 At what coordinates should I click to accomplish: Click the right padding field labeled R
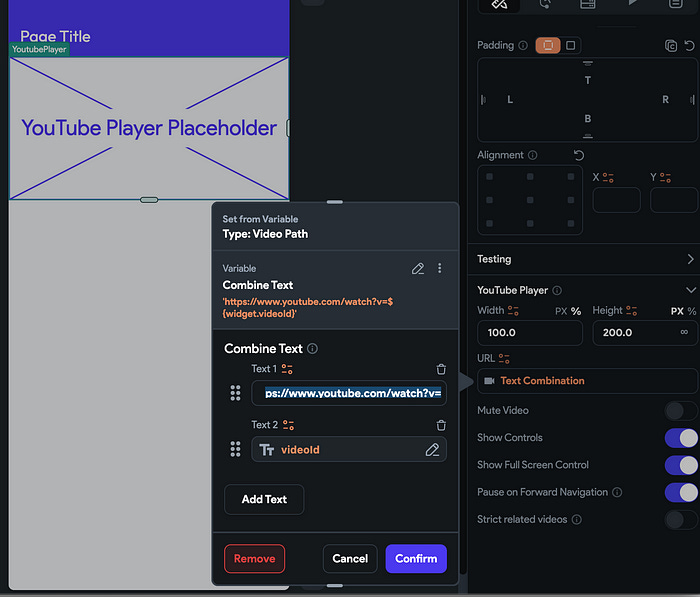pos(665,100)
